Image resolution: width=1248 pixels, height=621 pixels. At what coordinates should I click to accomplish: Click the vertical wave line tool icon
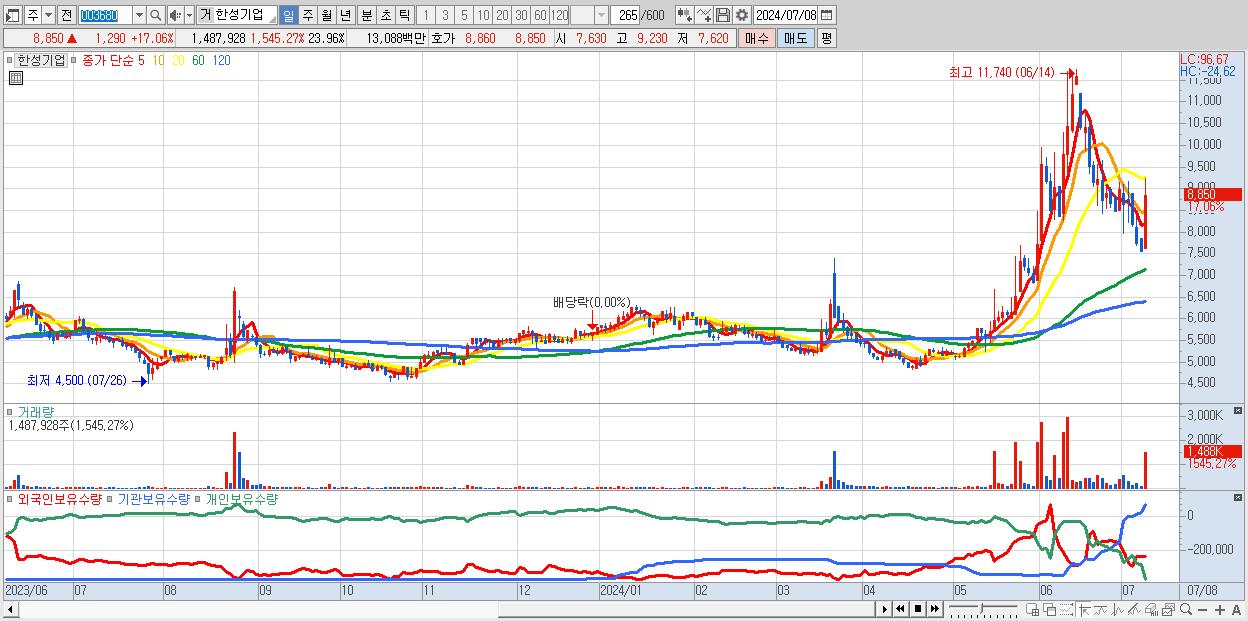tap(1117, 609)
